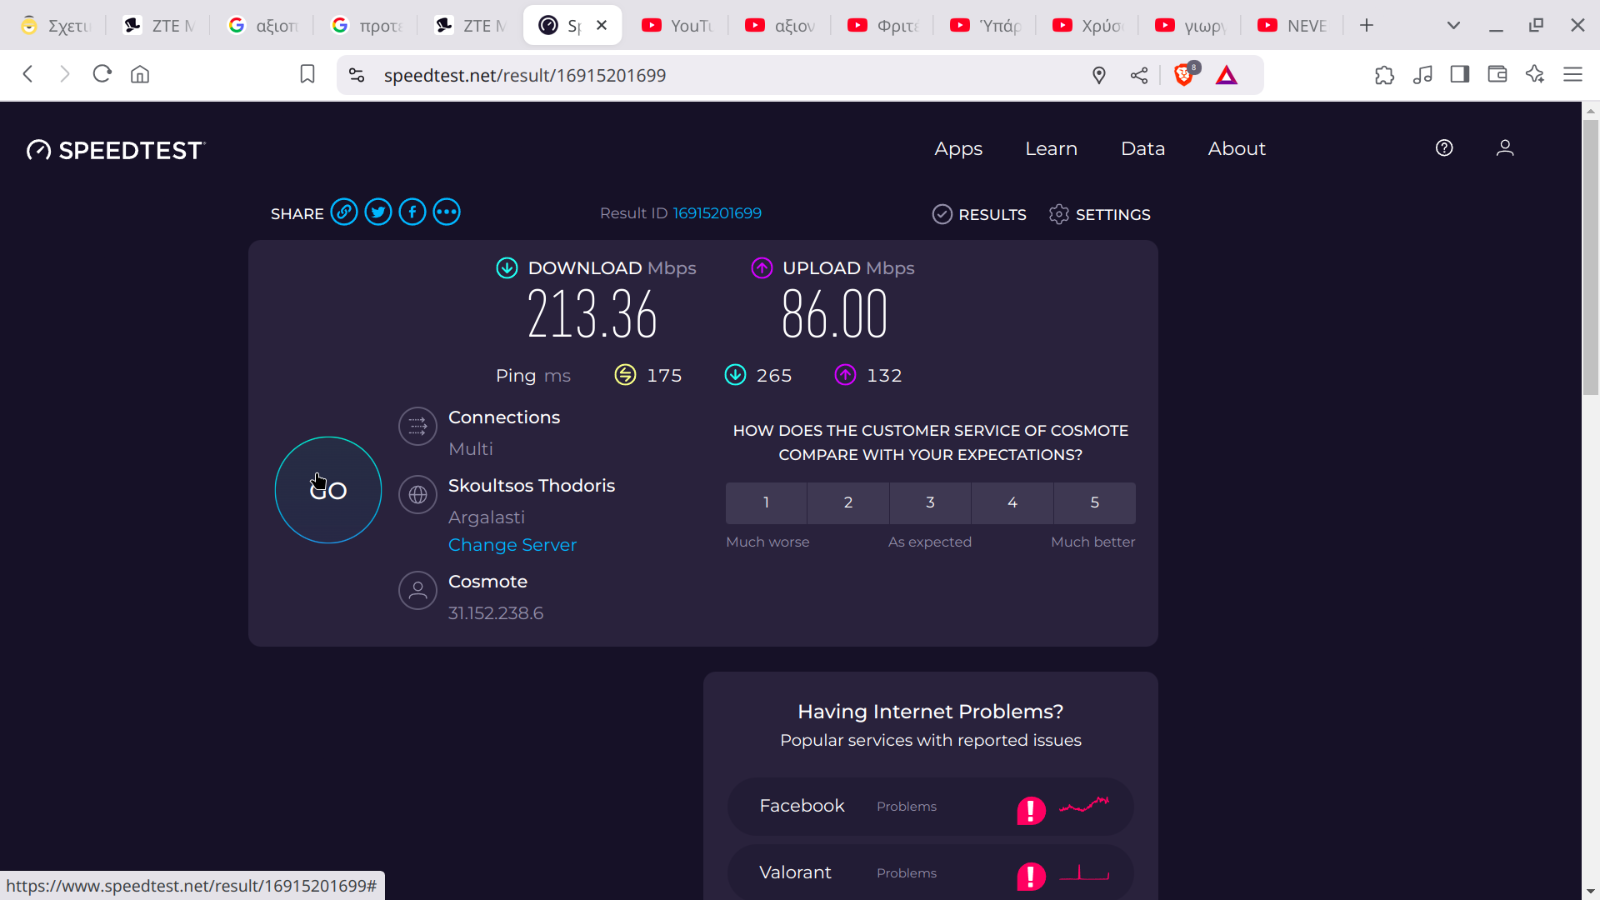Screen dimensions: 1600x900
Task: Switch to the first ZTE browser tab
Action: [x=160, y=25]
